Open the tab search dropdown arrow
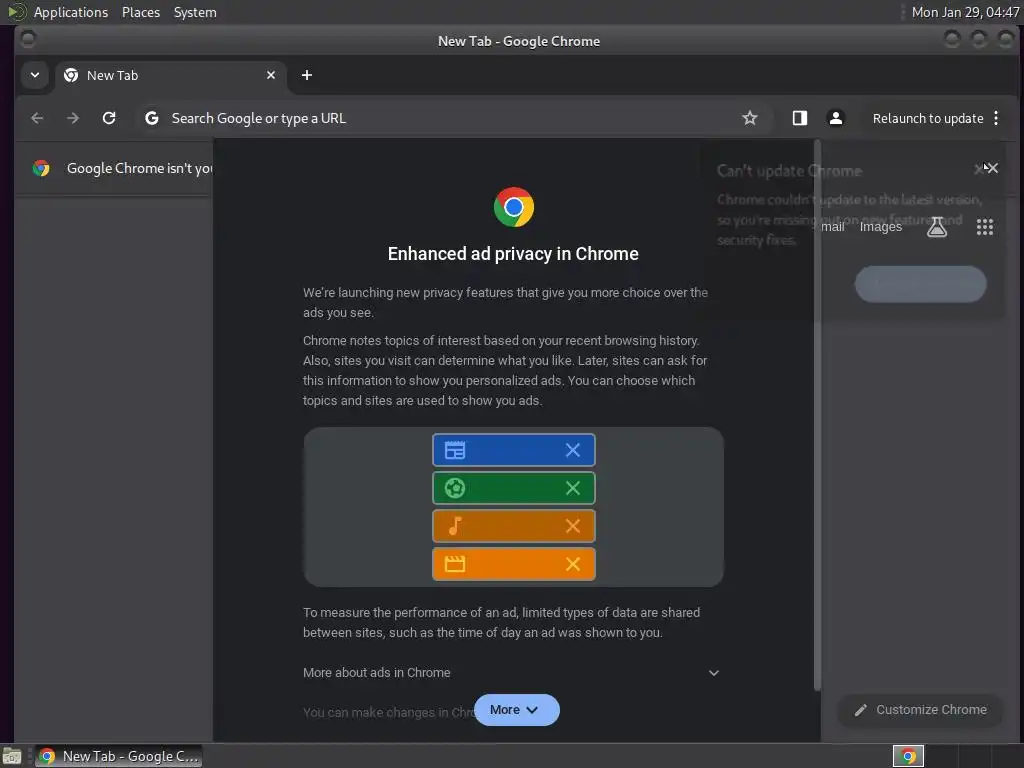This screenshot has height=768, width=1024. point(35,75)
